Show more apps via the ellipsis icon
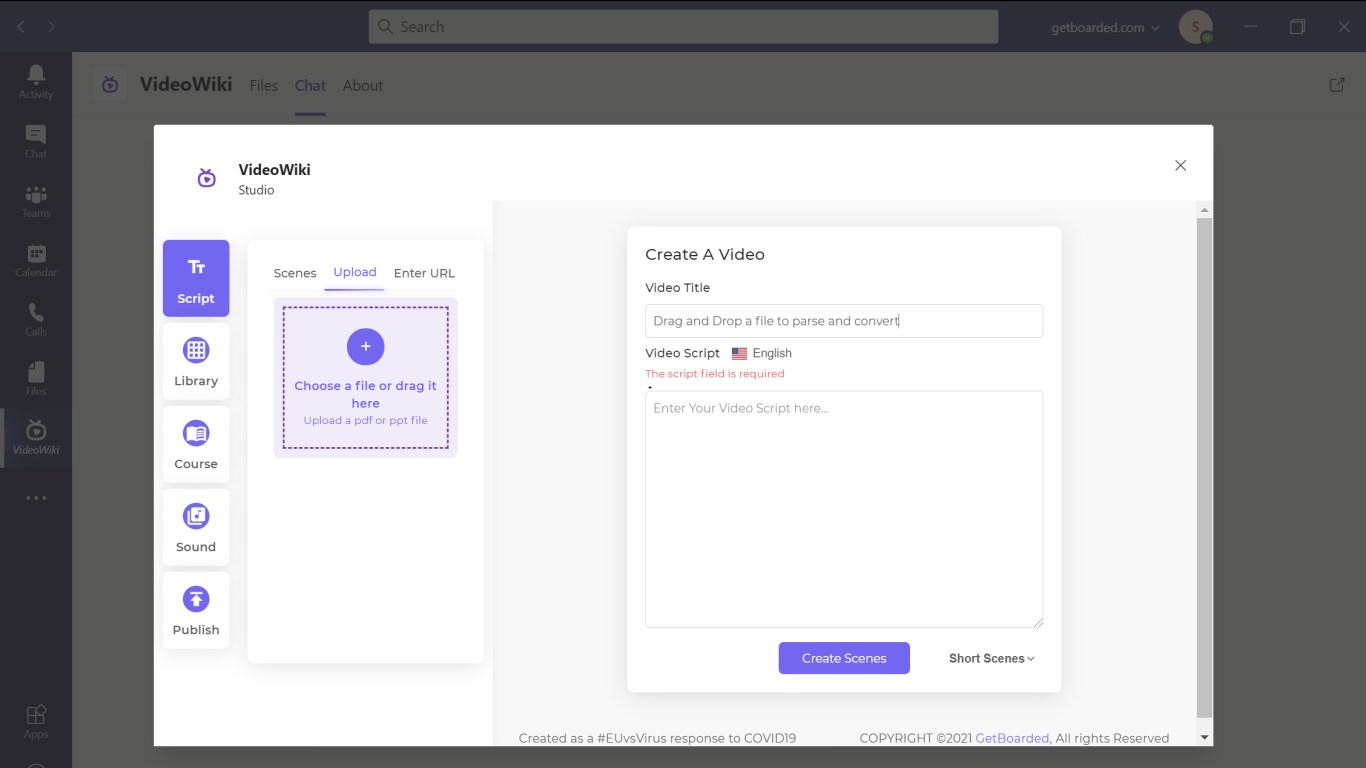 (36, 498)
